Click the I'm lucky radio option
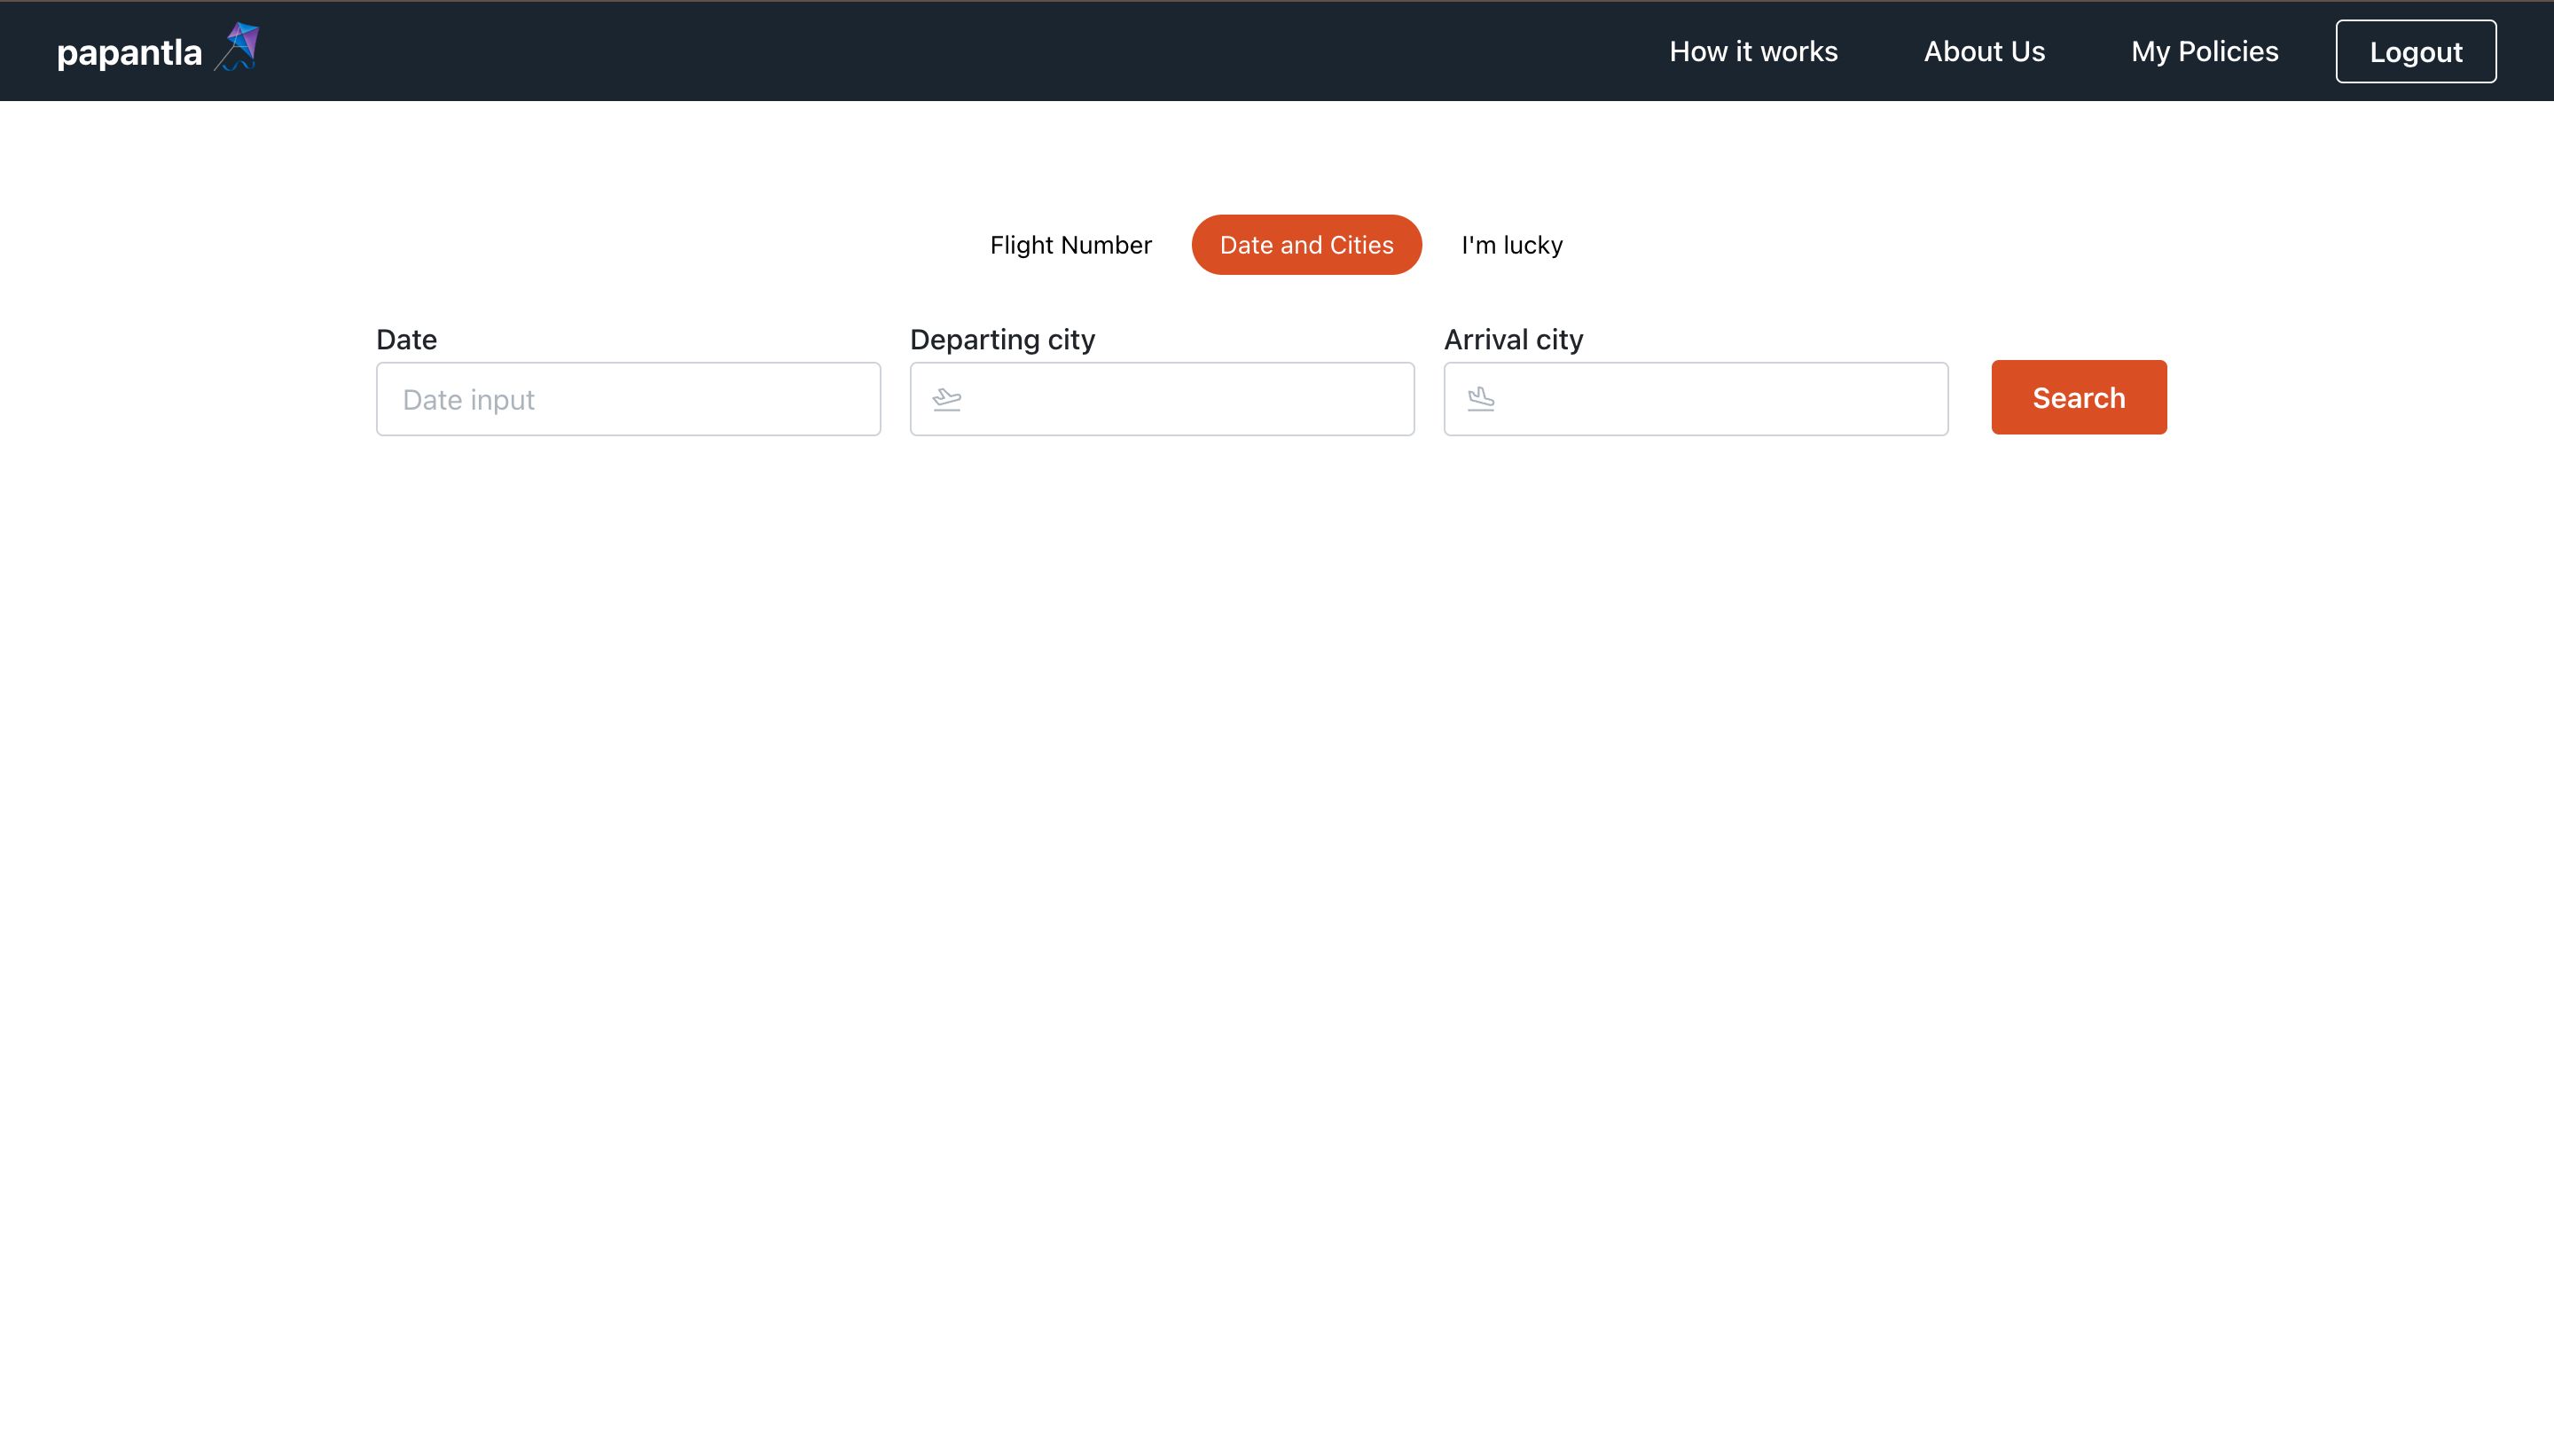The width and height of the screenshot is (2554, 1456). (1512, 244)
